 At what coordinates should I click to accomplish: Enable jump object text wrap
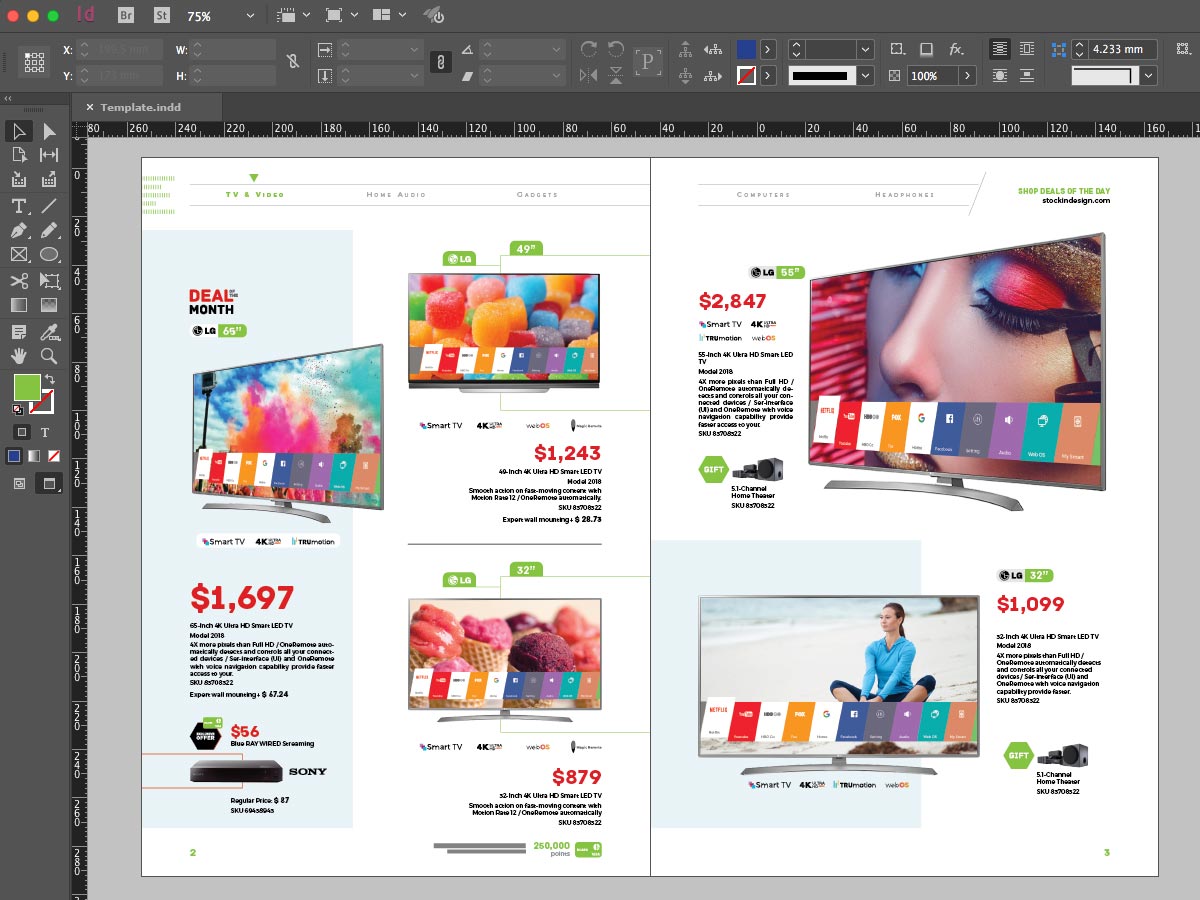tap(1027, 75)
